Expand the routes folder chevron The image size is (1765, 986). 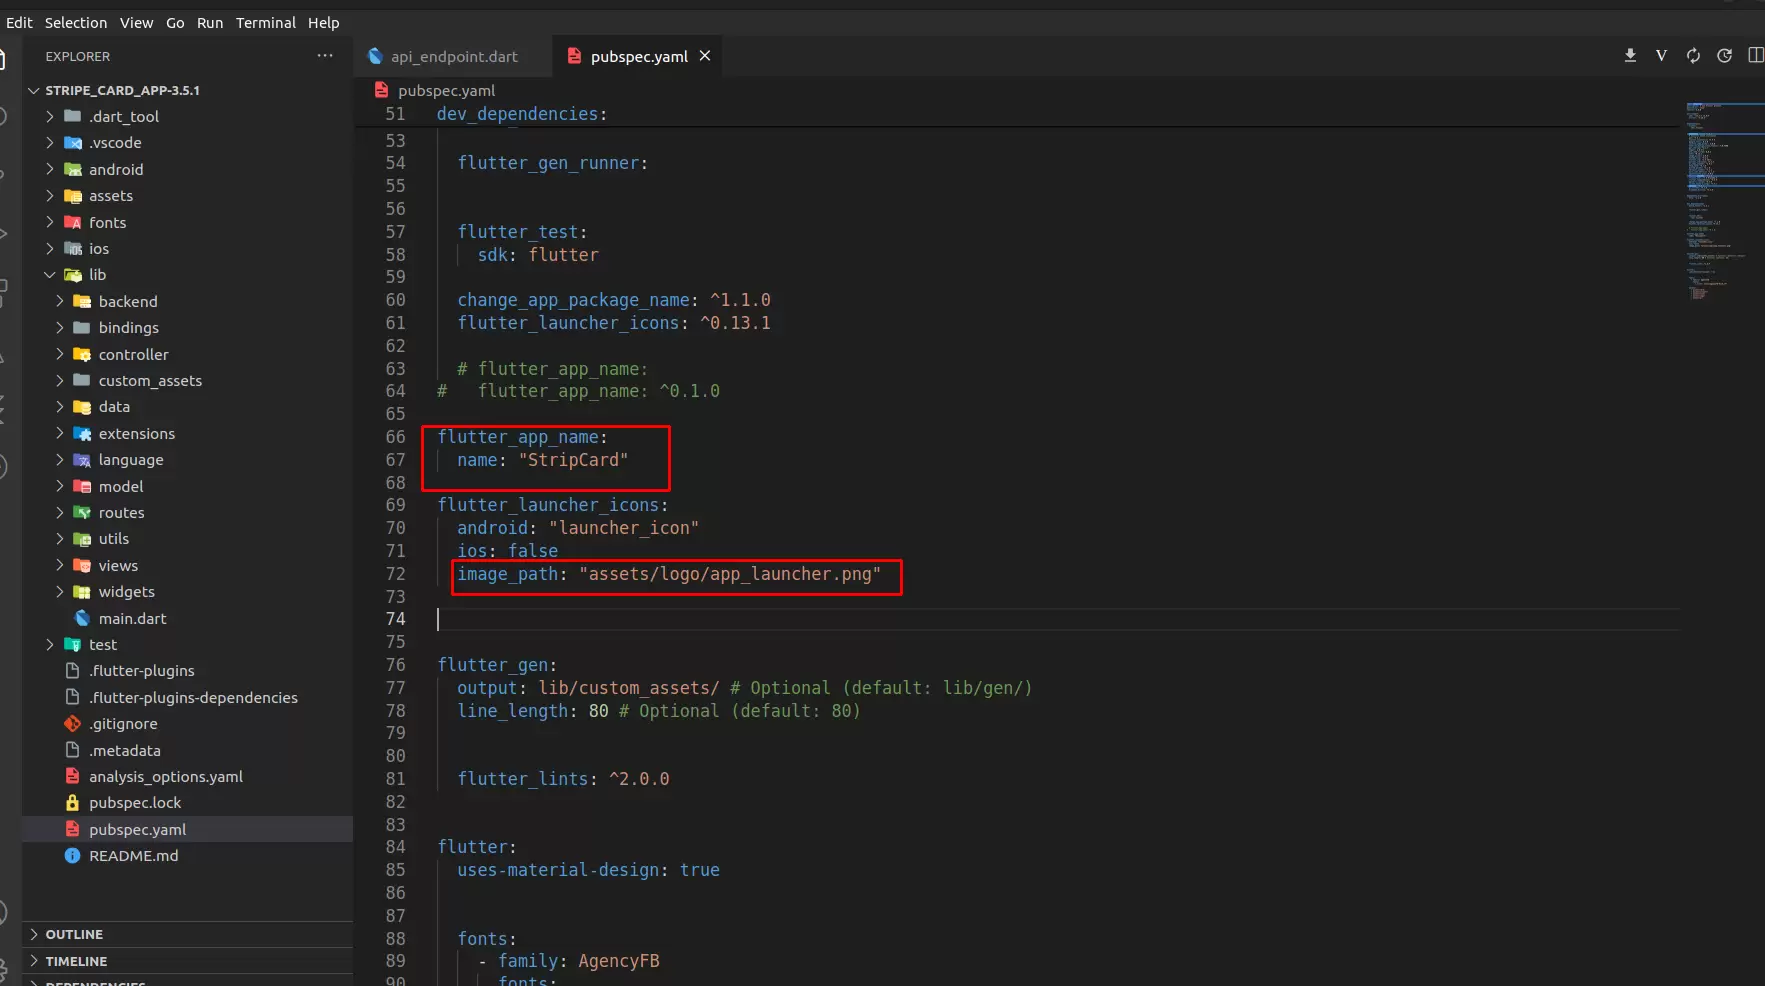point(60,512)
